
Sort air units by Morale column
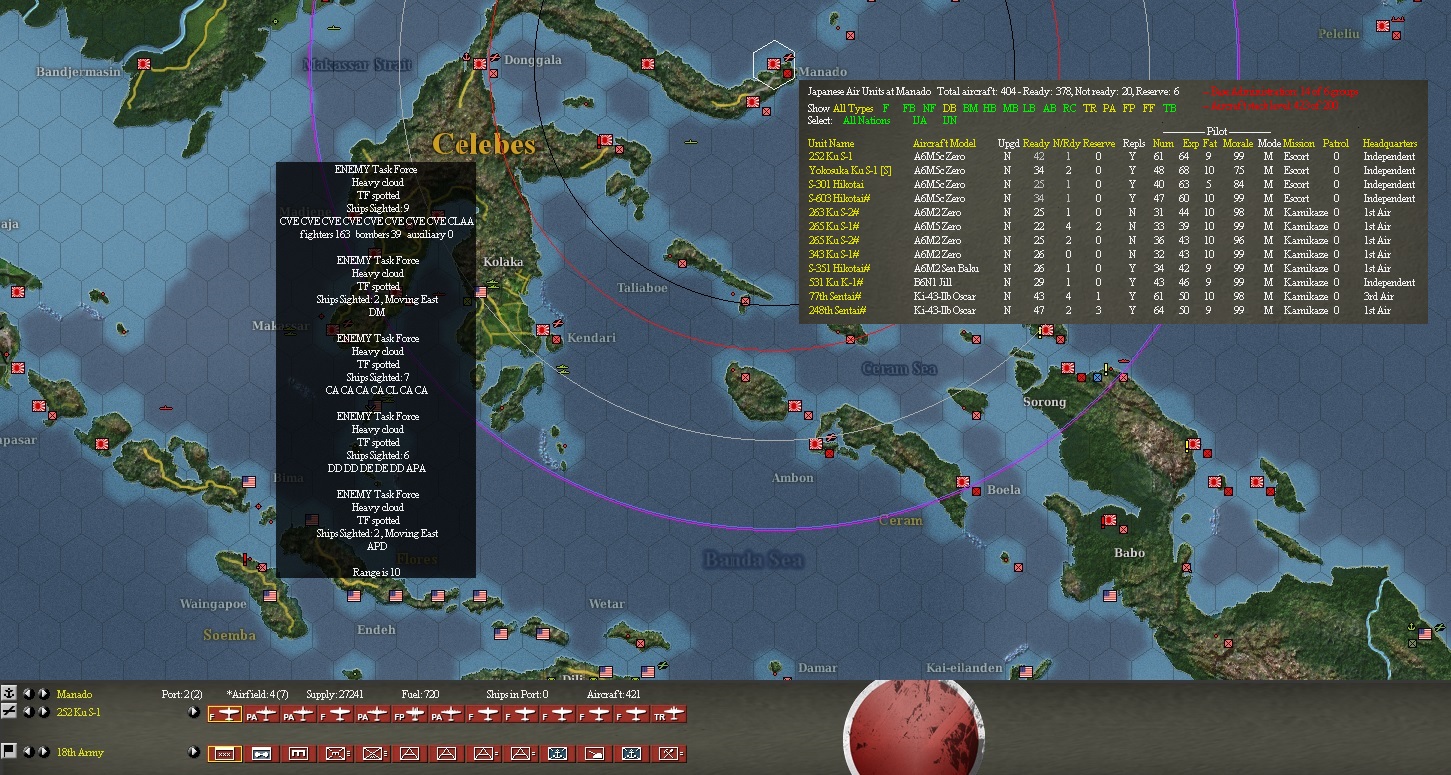(1237, 144)
